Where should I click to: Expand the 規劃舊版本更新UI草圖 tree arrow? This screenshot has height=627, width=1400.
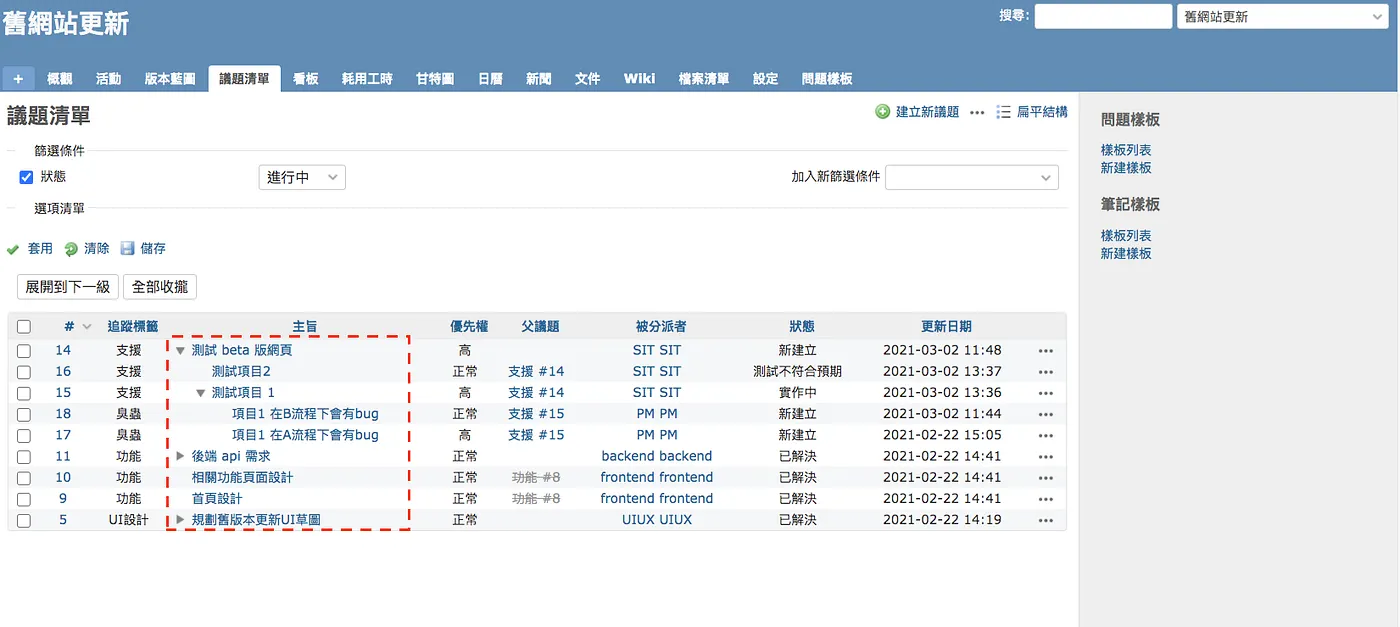181,519
